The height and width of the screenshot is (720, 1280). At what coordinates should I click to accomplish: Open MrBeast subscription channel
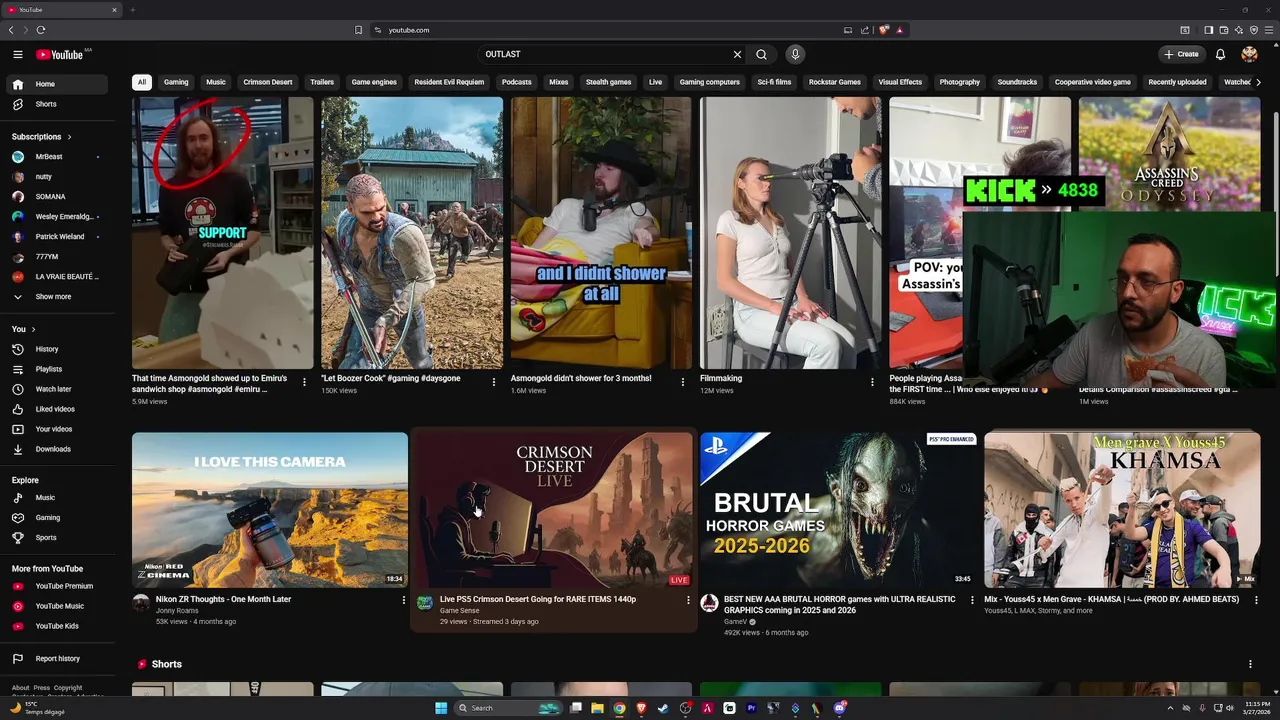click(x=59, y=157)
